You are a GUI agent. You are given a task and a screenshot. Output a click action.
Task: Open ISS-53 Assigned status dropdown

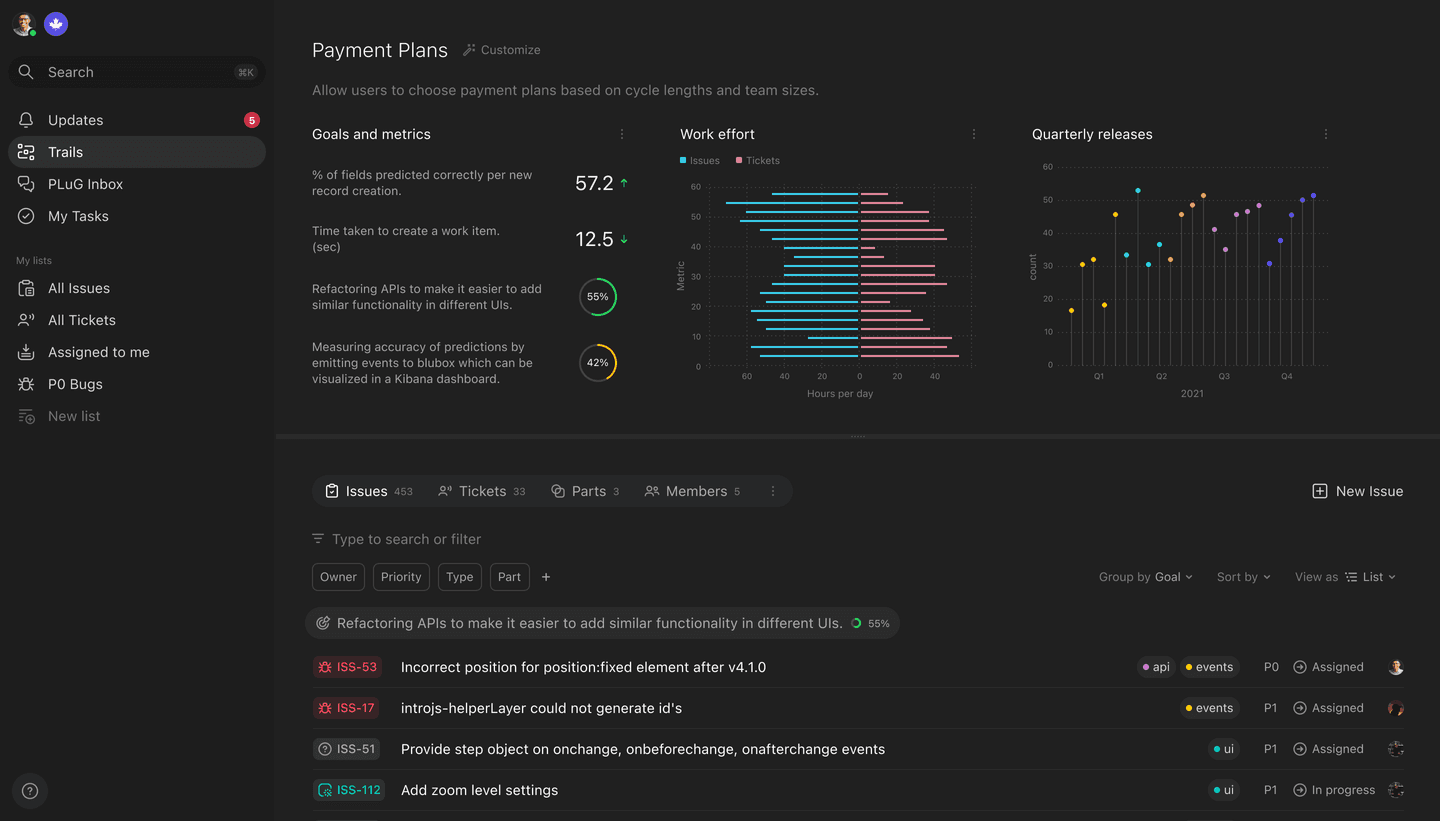(1329, 667)
